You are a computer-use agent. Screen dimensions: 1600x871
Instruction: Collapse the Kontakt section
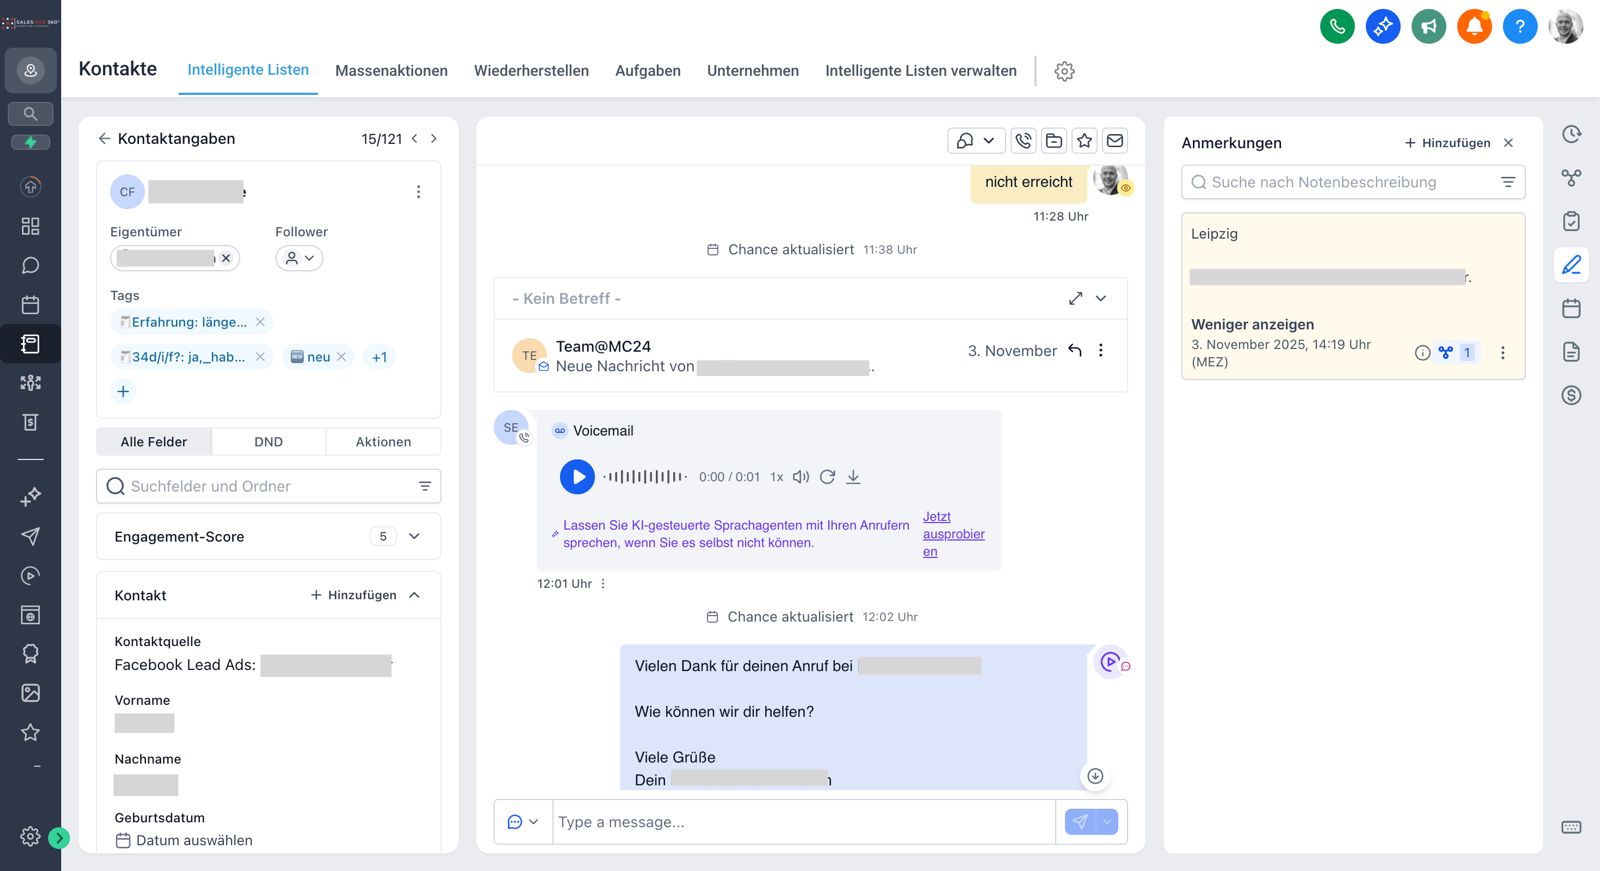(414, 595)
